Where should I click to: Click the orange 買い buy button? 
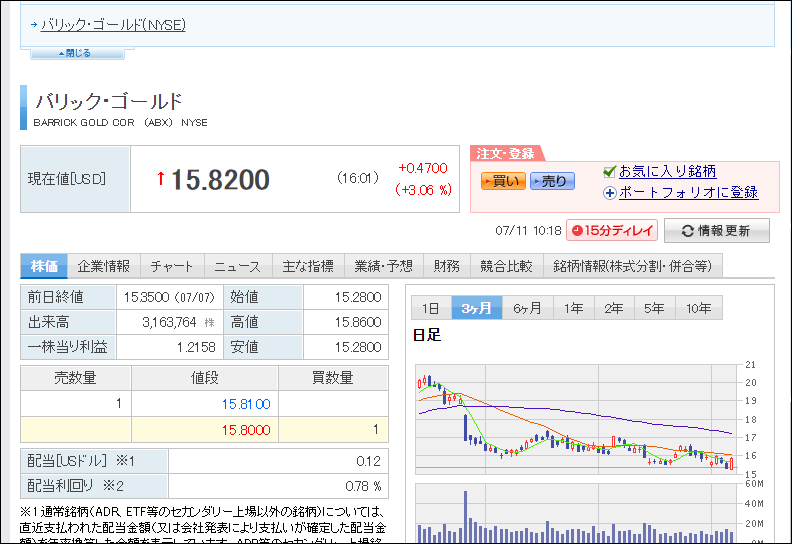coord(503,181)
